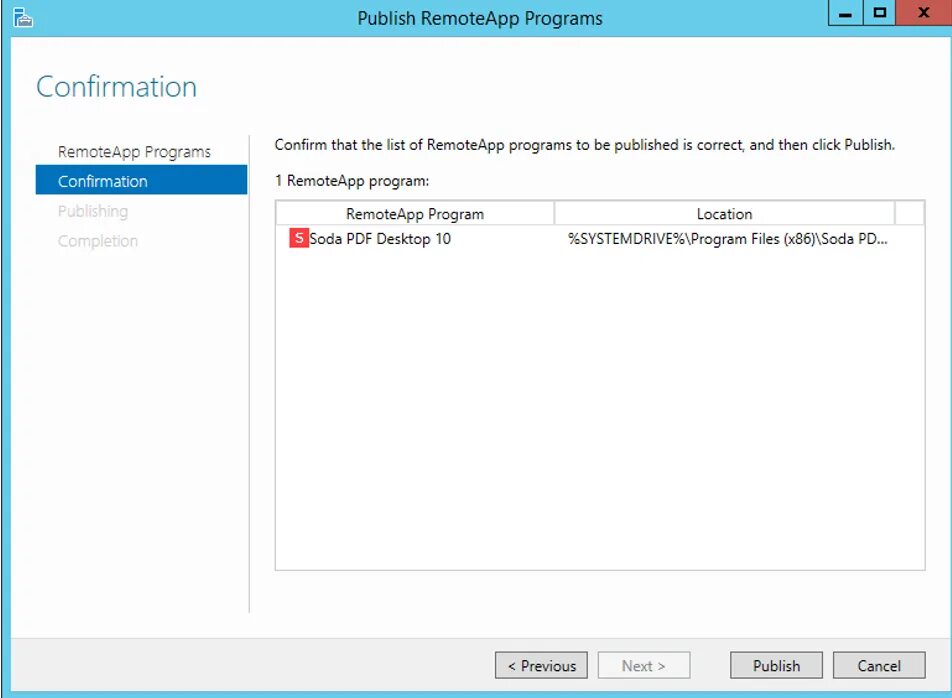The width and height of the screenshot is (952, 698).
Task: Sort by the Location column header
Action: pos(724,213)
